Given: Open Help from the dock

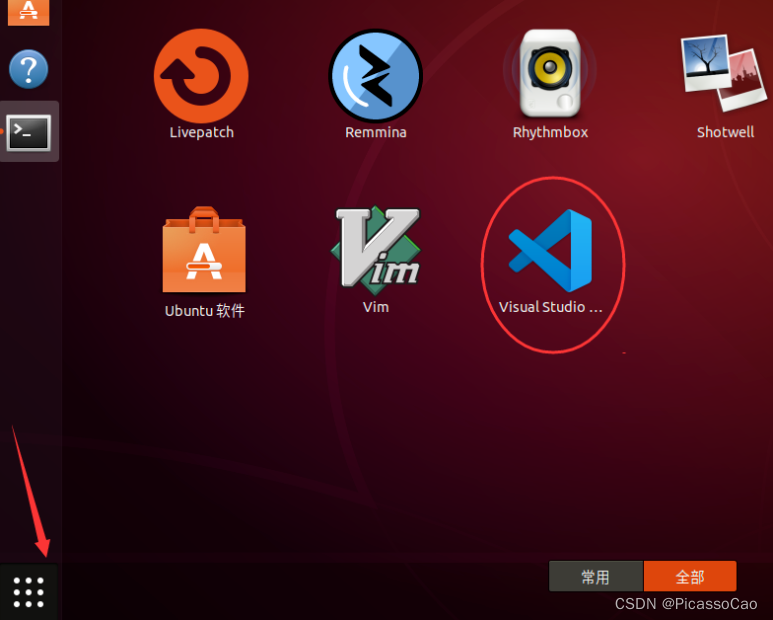Looking at the screenshot, I should 29,69.
